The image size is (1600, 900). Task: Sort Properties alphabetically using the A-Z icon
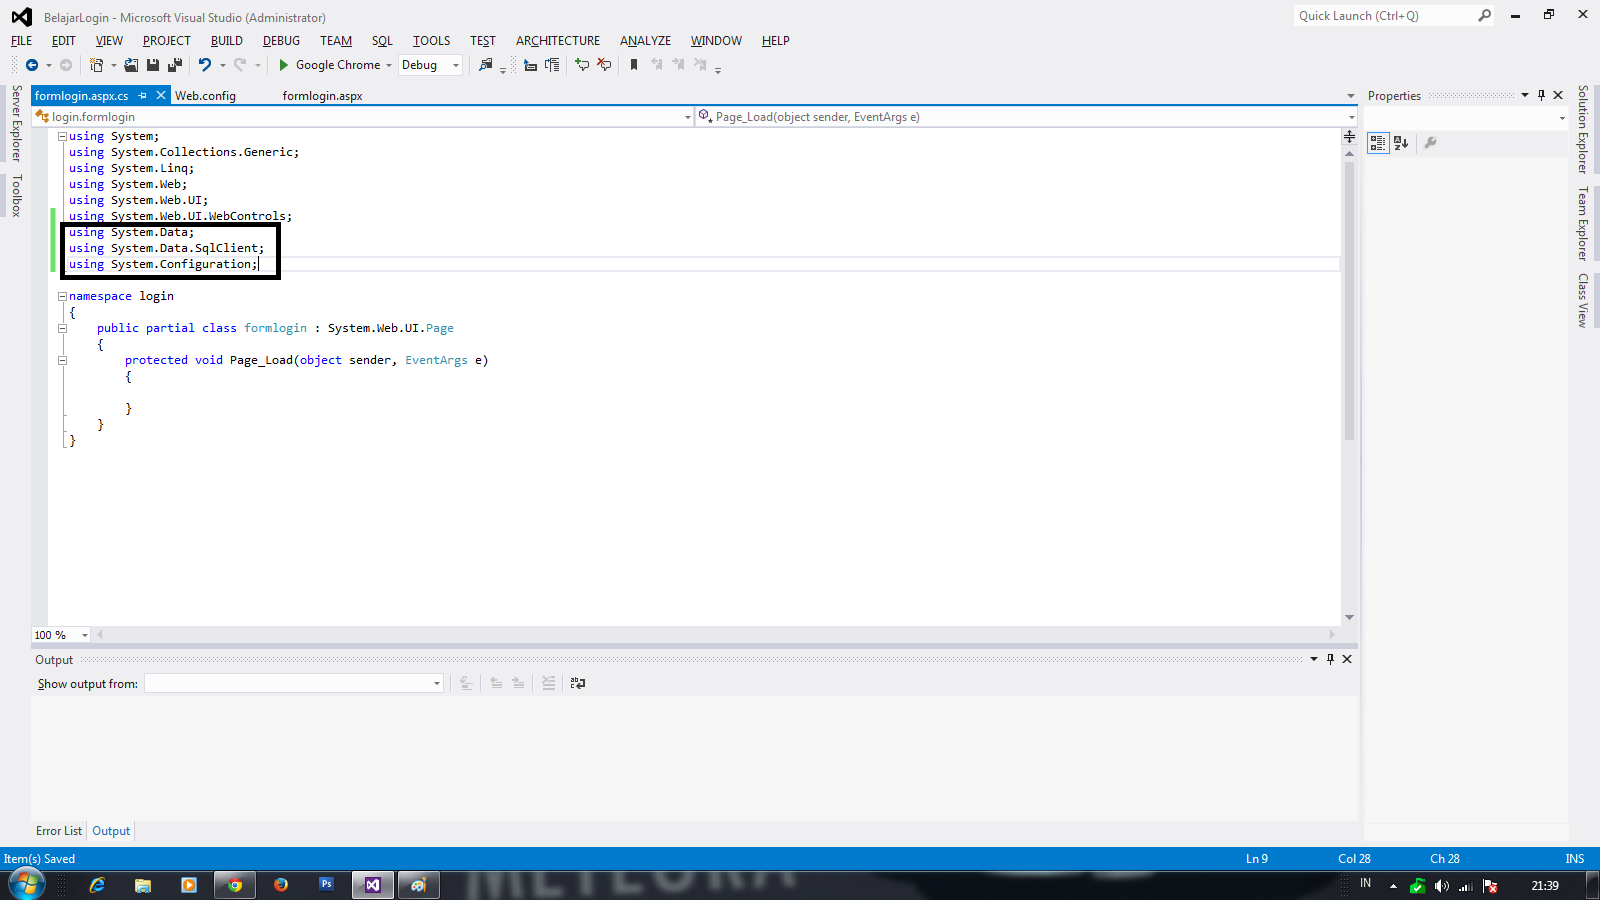tap(1402, 143)
